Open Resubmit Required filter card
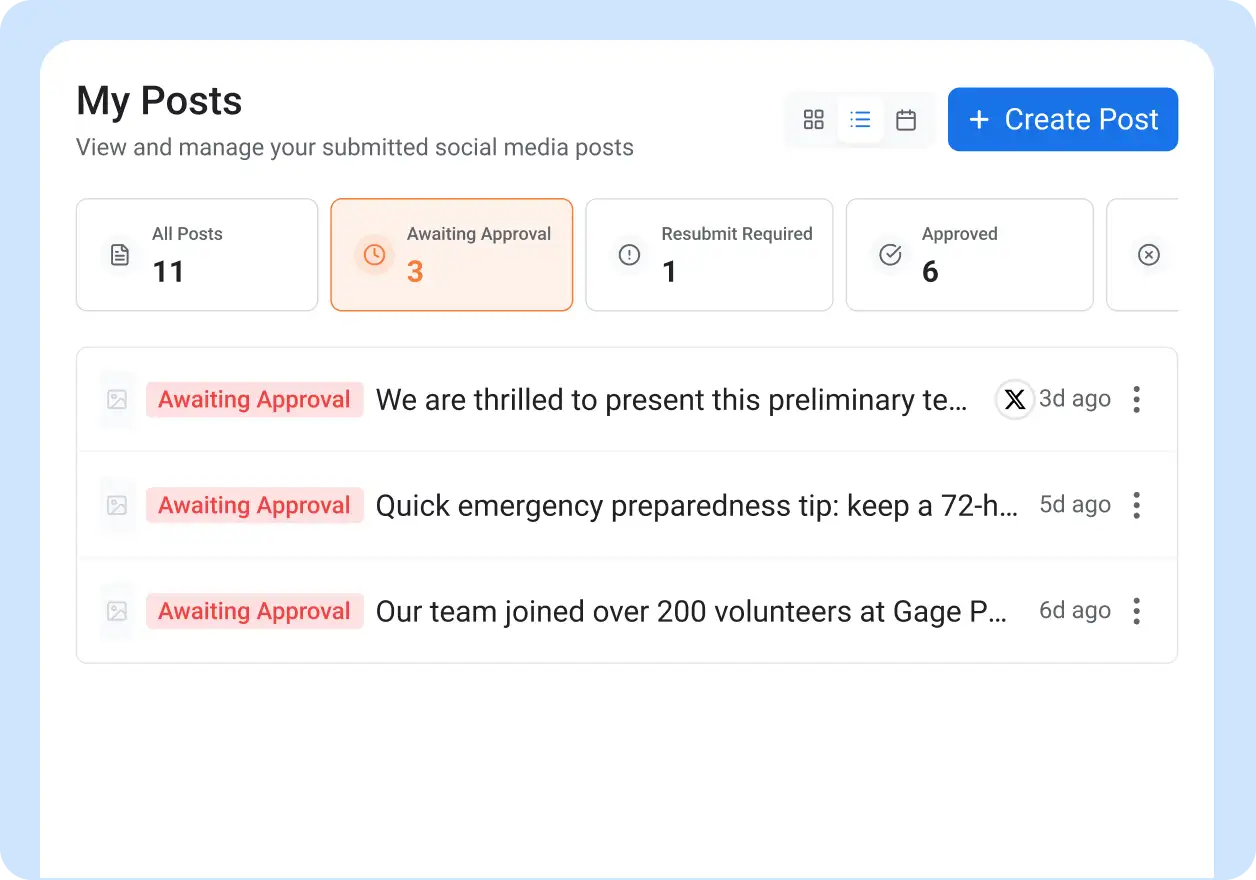 pyautogui.click(x=708, y=255)
